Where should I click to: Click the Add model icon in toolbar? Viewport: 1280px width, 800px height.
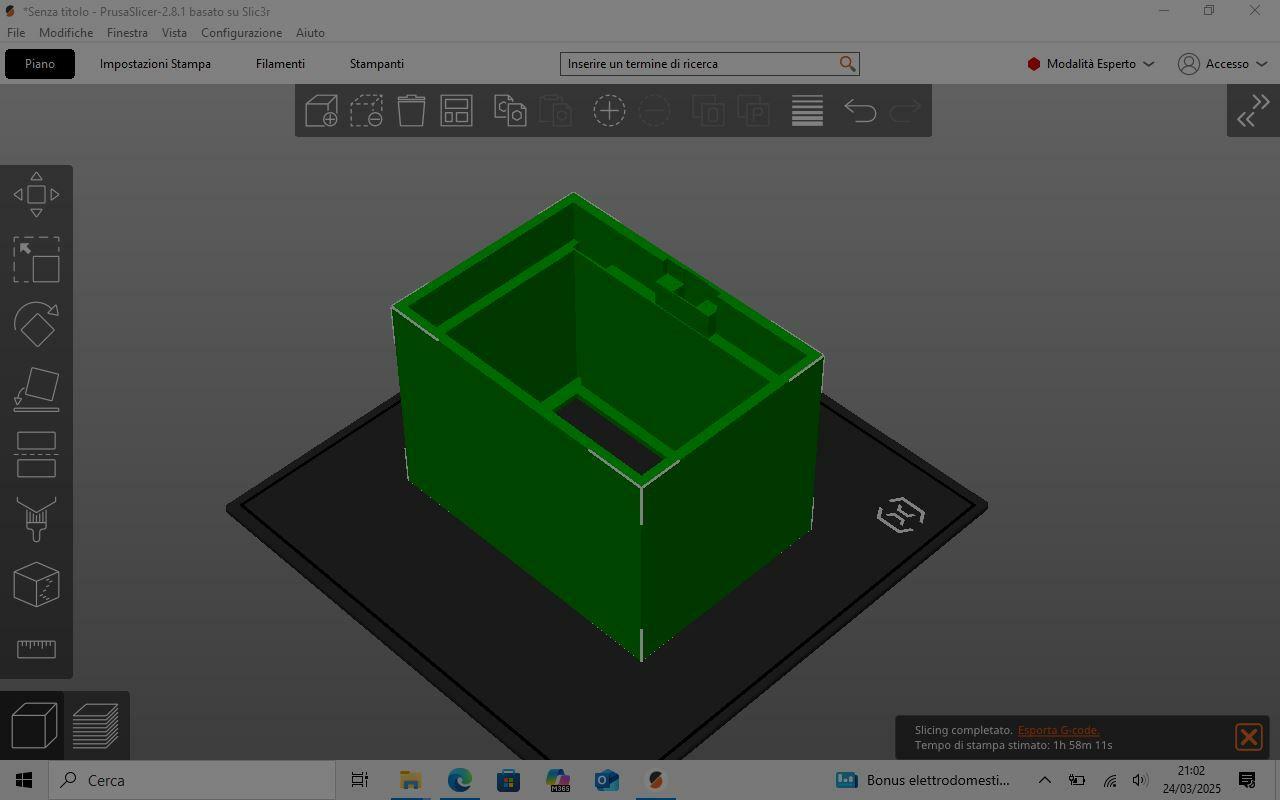coord(321,110)
